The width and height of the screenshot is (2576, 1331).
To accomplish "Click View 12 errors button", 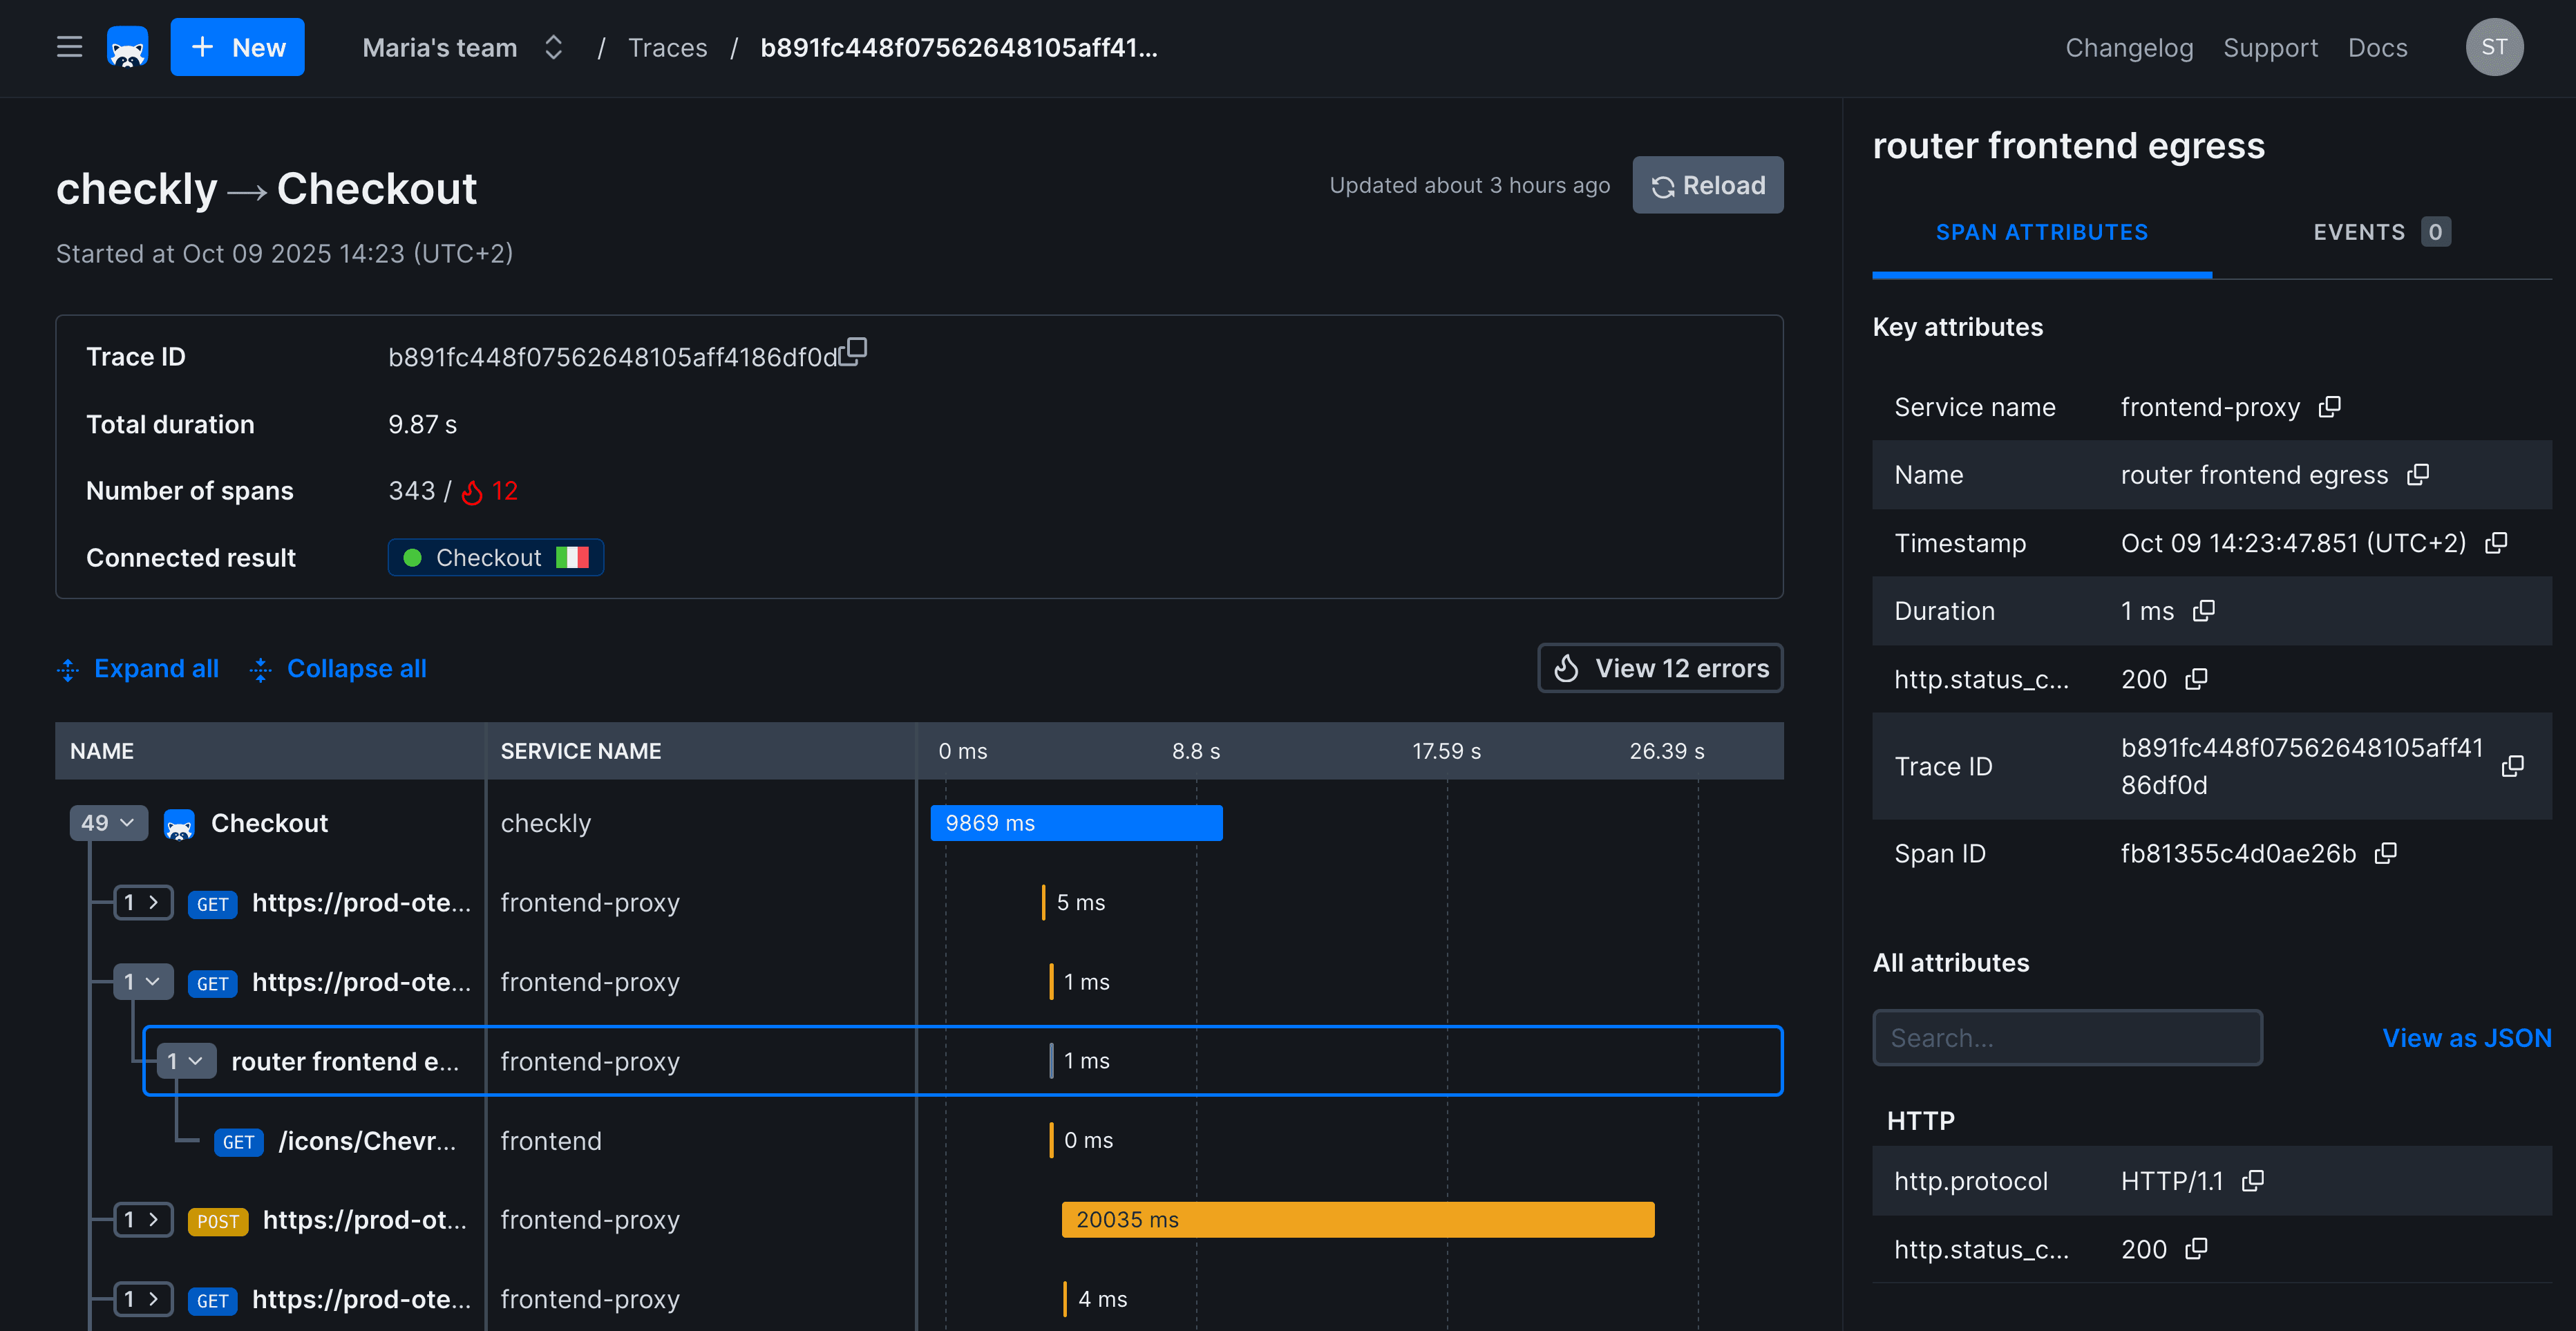I will coord(1660,668).
